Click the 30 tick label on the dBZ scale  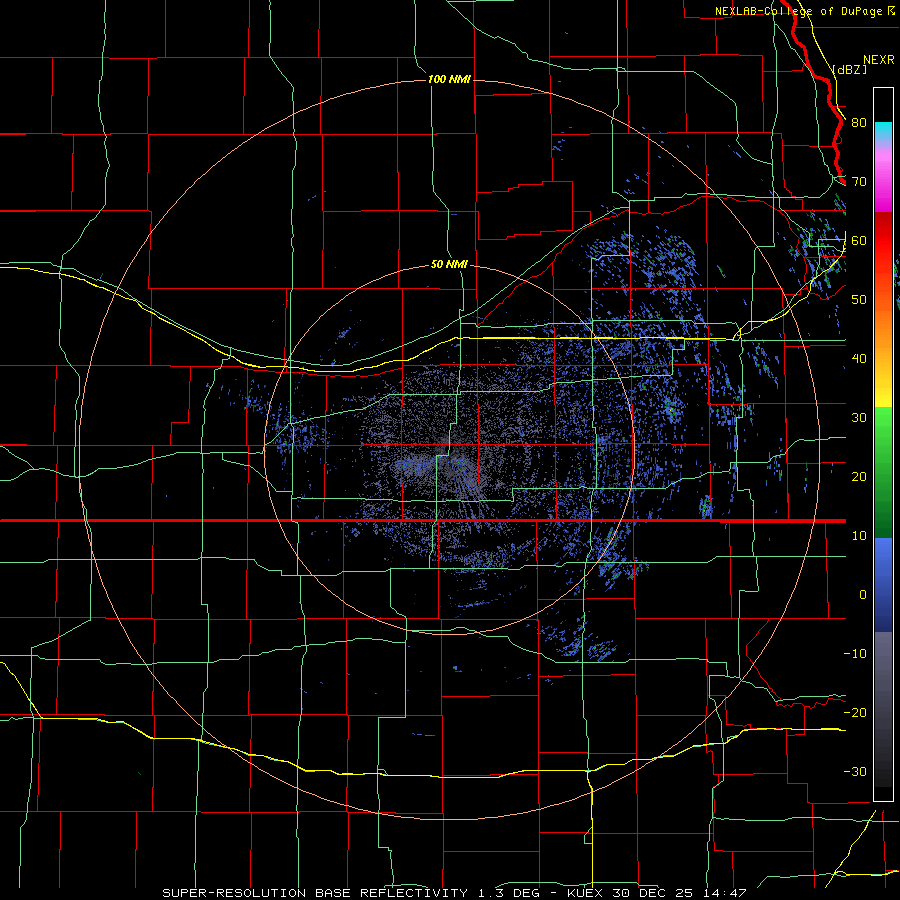point(859,418)
